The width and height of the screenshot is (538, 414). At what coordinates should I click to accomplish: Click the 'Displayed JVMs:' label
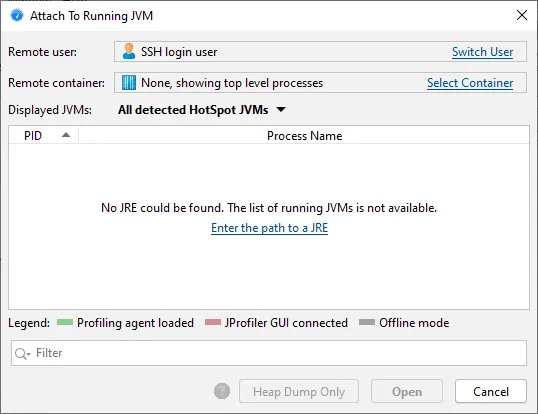click(50, 110)
